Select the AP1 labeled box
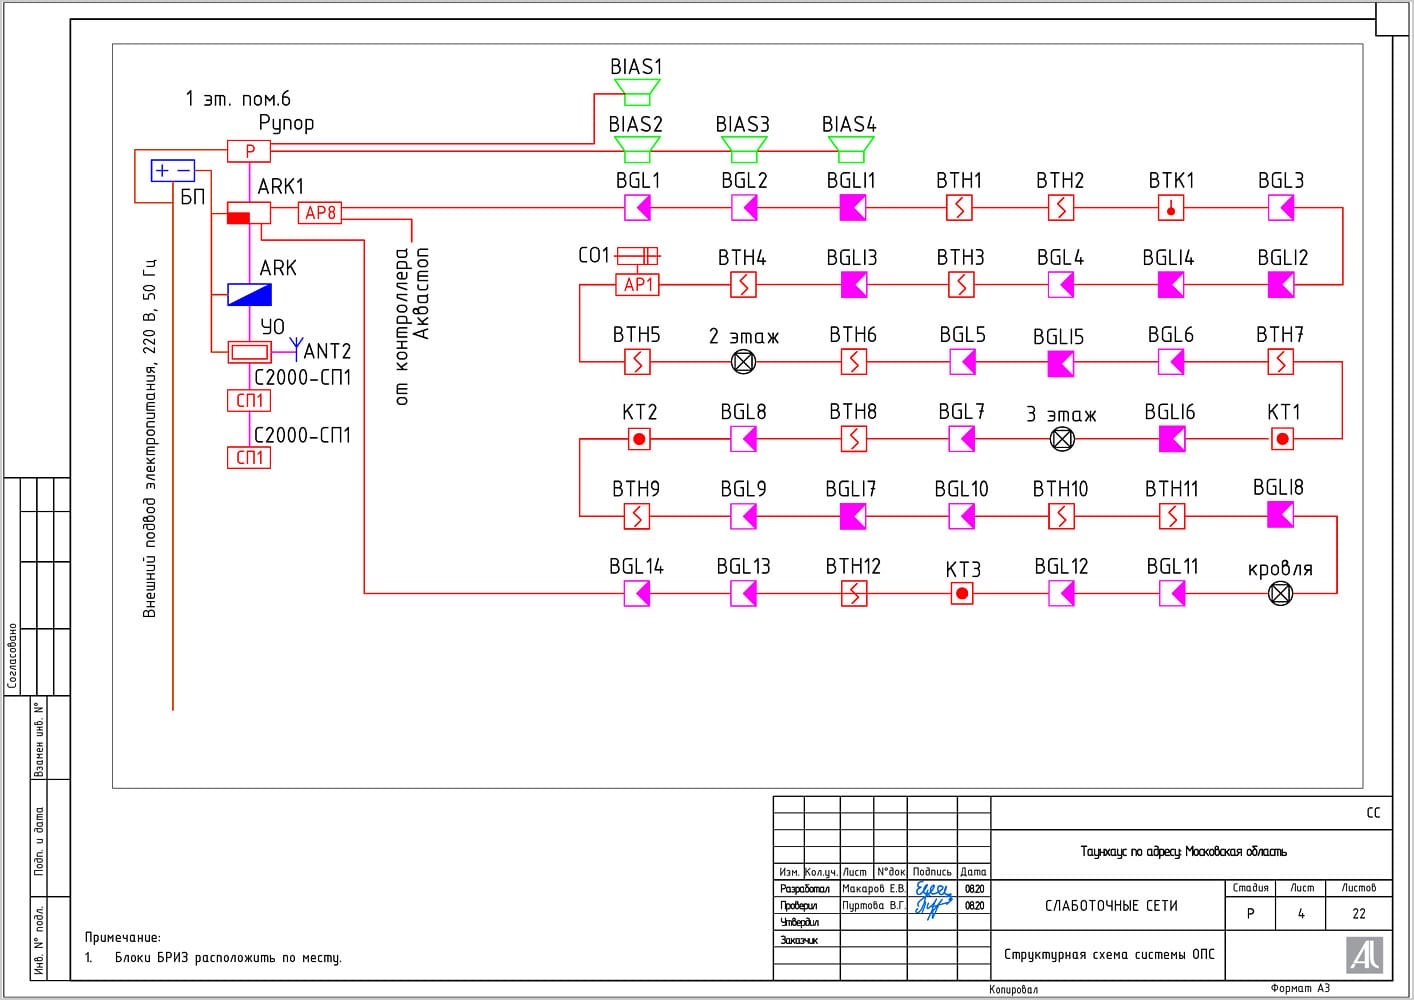 click(x=637, y=285)
